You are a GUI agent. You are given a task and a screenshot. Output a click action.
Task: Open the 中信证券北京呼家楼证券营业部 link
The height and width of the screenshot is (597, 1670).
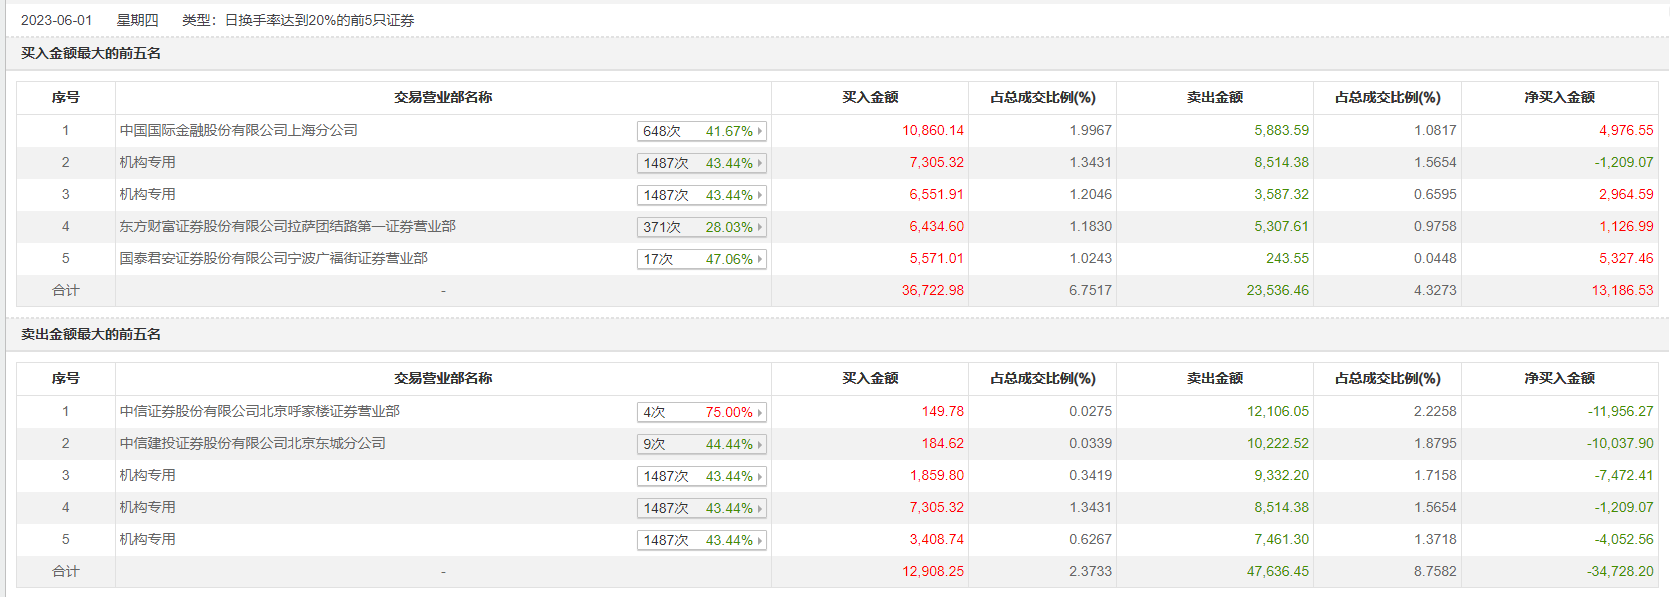(259, 411)
